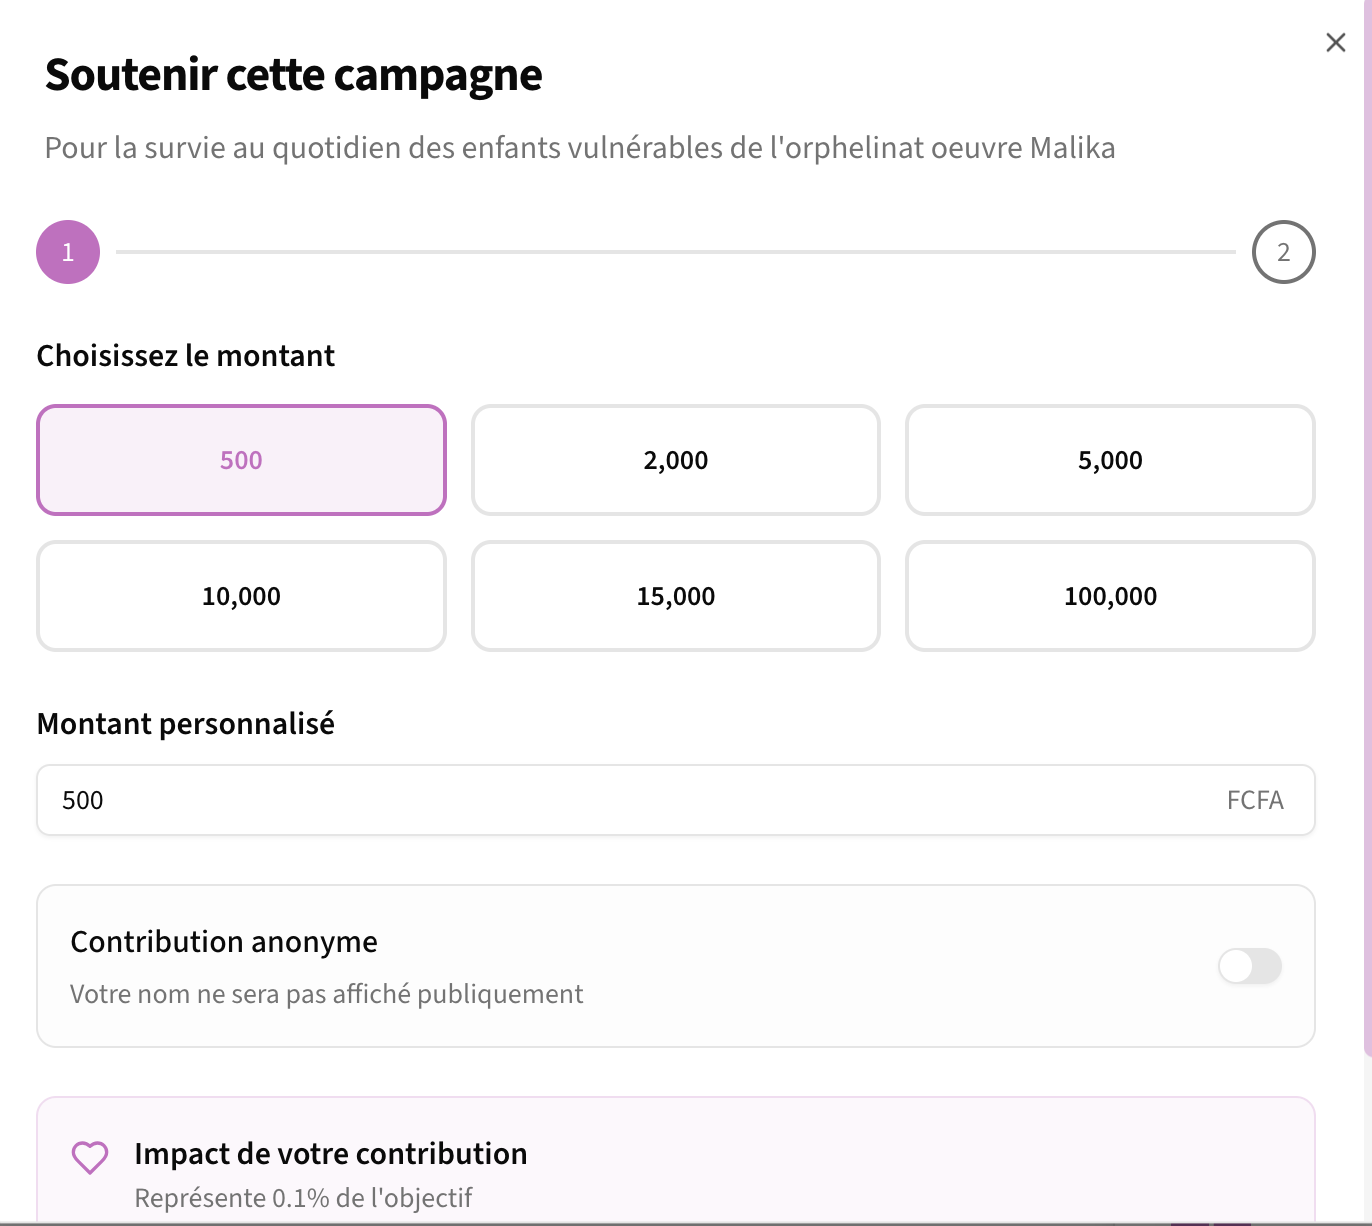The height and width of the screenshot is (1226, 1372).
Task: Close the Soutenir cette campagne dialog
Action: coord(1335,42)
